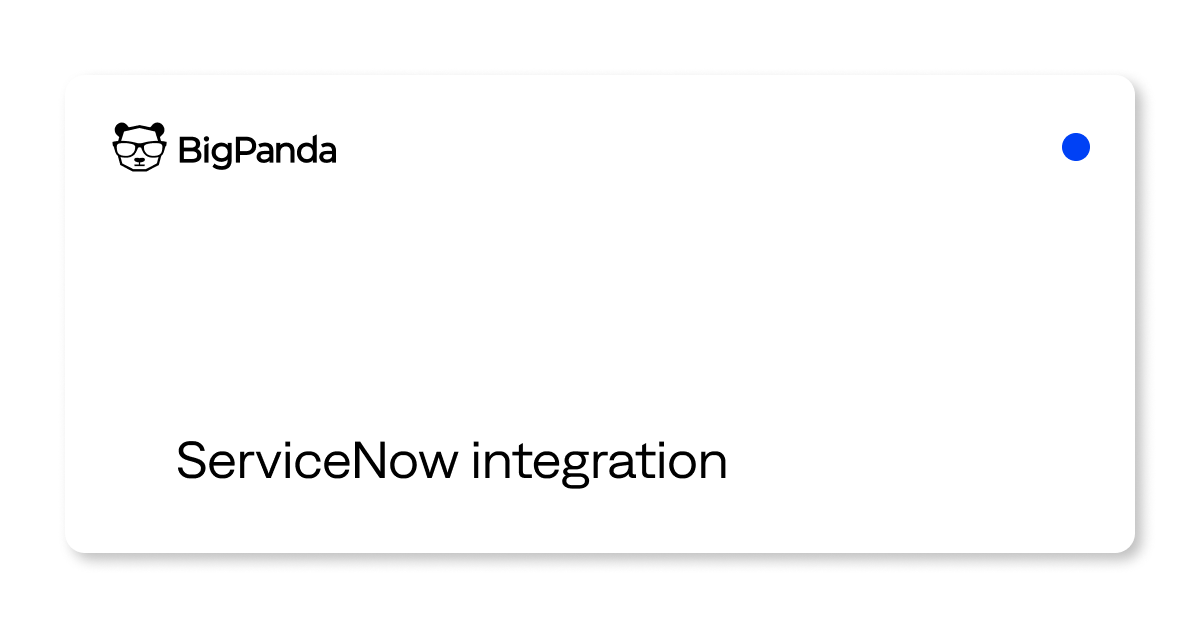Click the final n of integration
This screenshot has height=628, width=1200.
pyautogui.click(x=714, y=466)
